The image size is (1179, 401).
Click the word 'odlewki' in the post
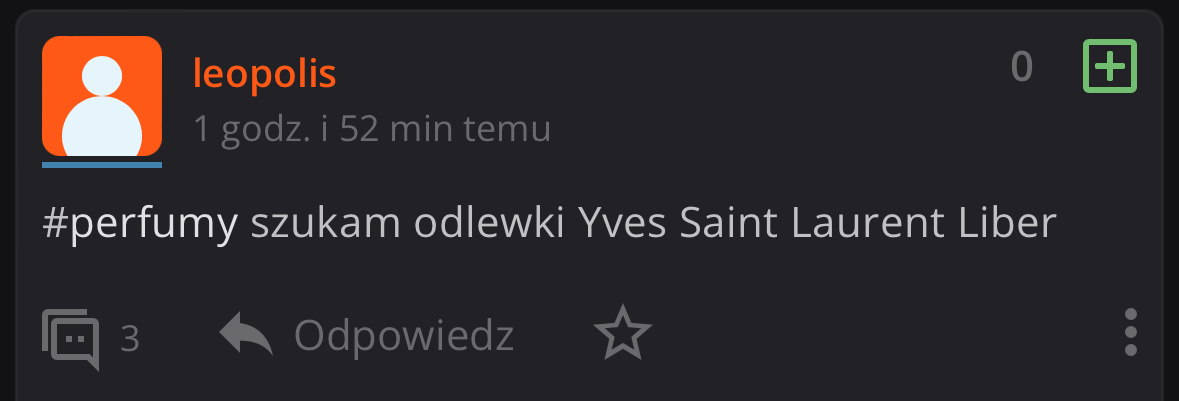click(489, 222)
